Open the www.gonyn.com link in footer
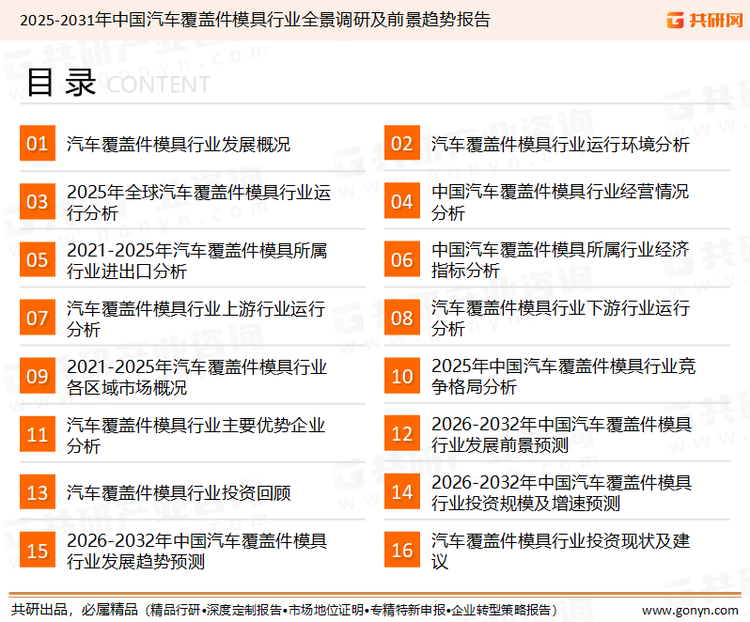Screen dimensions: 750x622 pos(690,611)
